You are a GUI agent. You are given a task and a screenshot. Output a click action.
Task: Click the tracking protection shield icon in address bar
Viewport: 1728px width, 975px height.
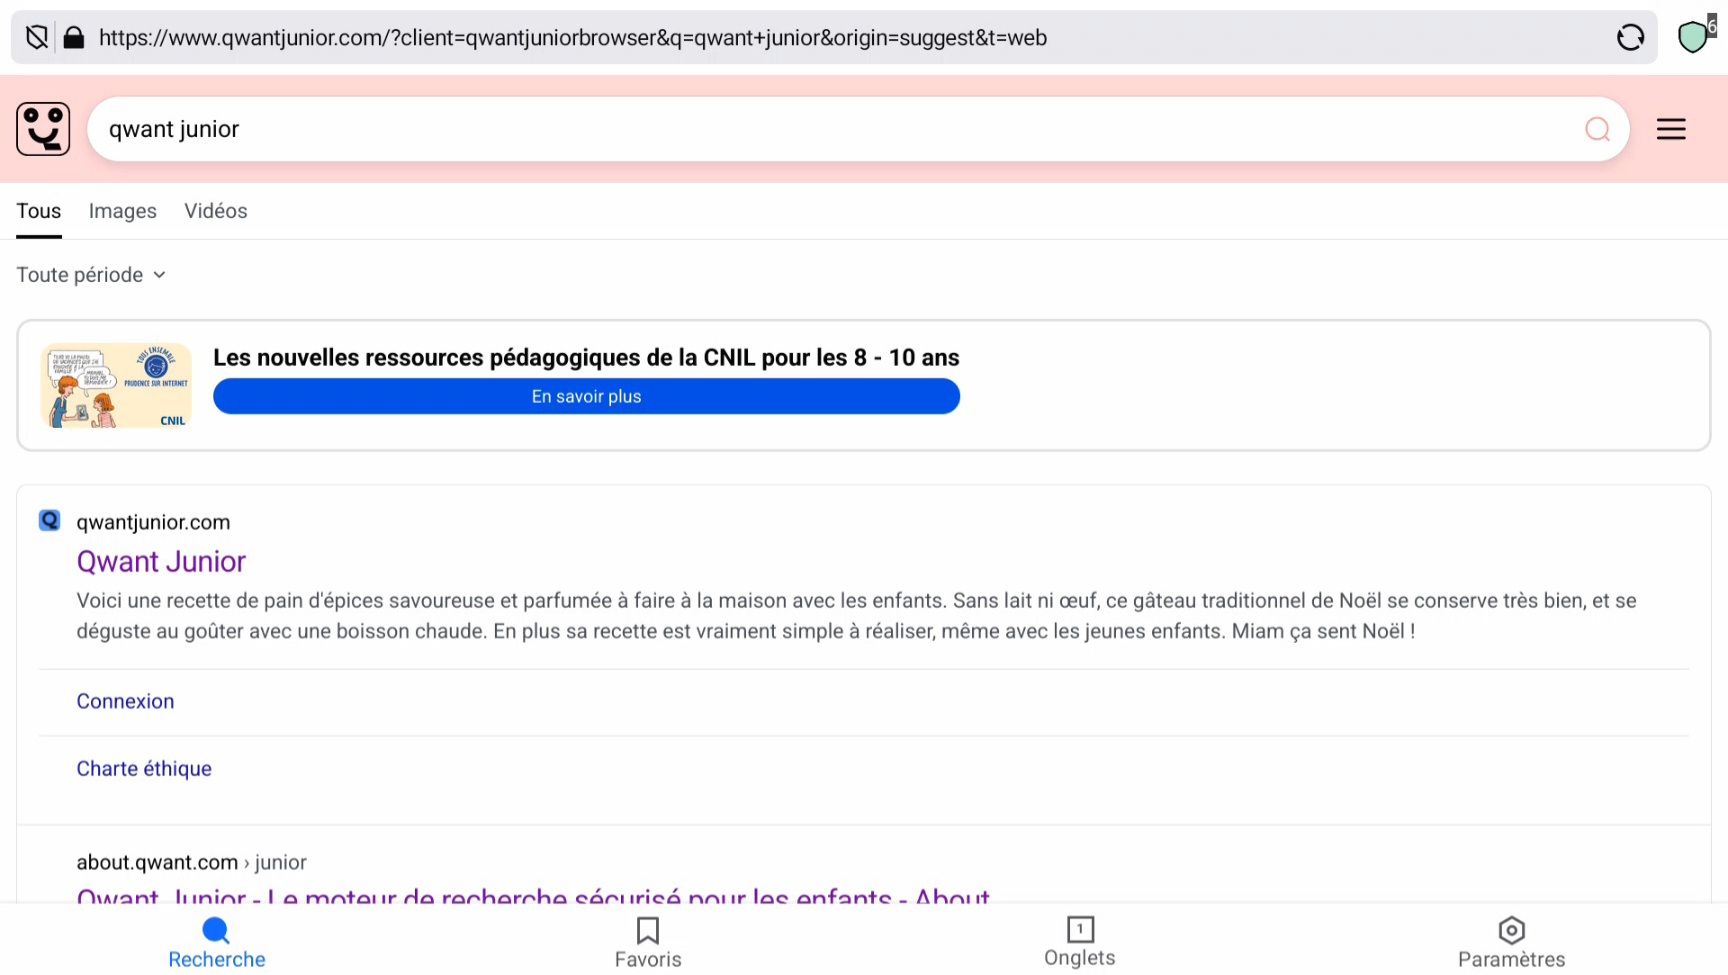click(x=37, y=38)
